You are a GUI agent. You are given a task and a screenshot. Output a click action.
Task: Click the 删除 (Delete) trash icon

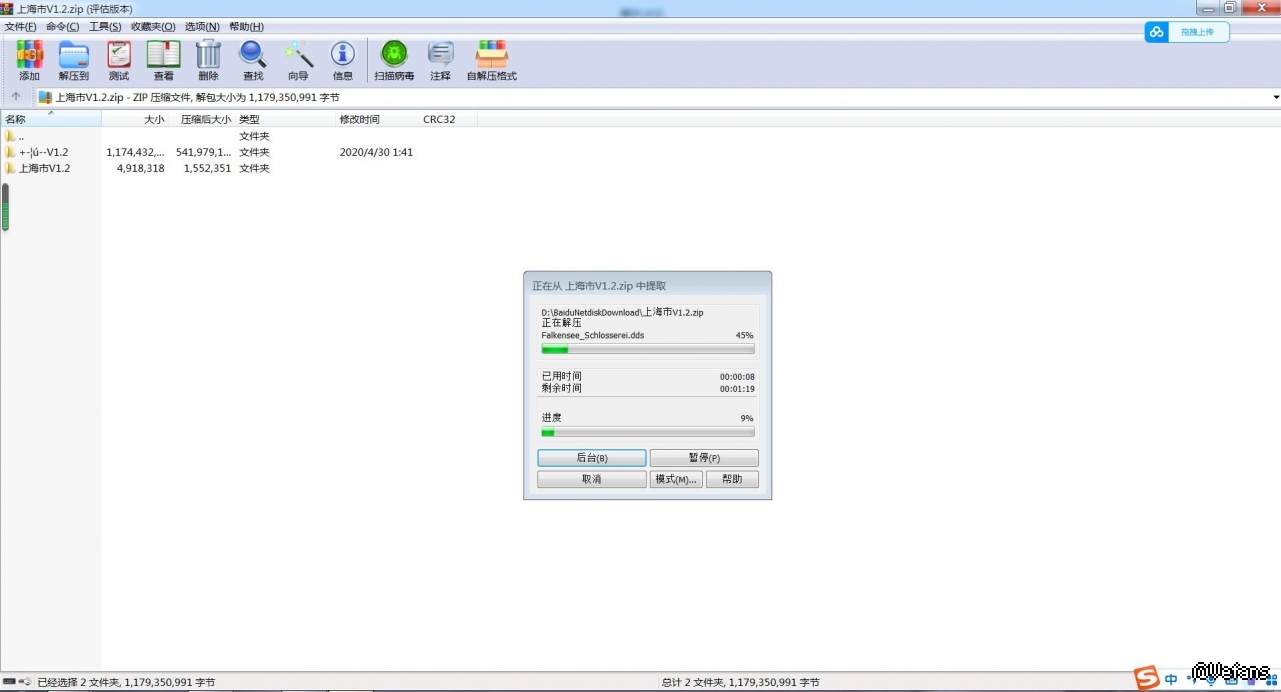point(208,60)
